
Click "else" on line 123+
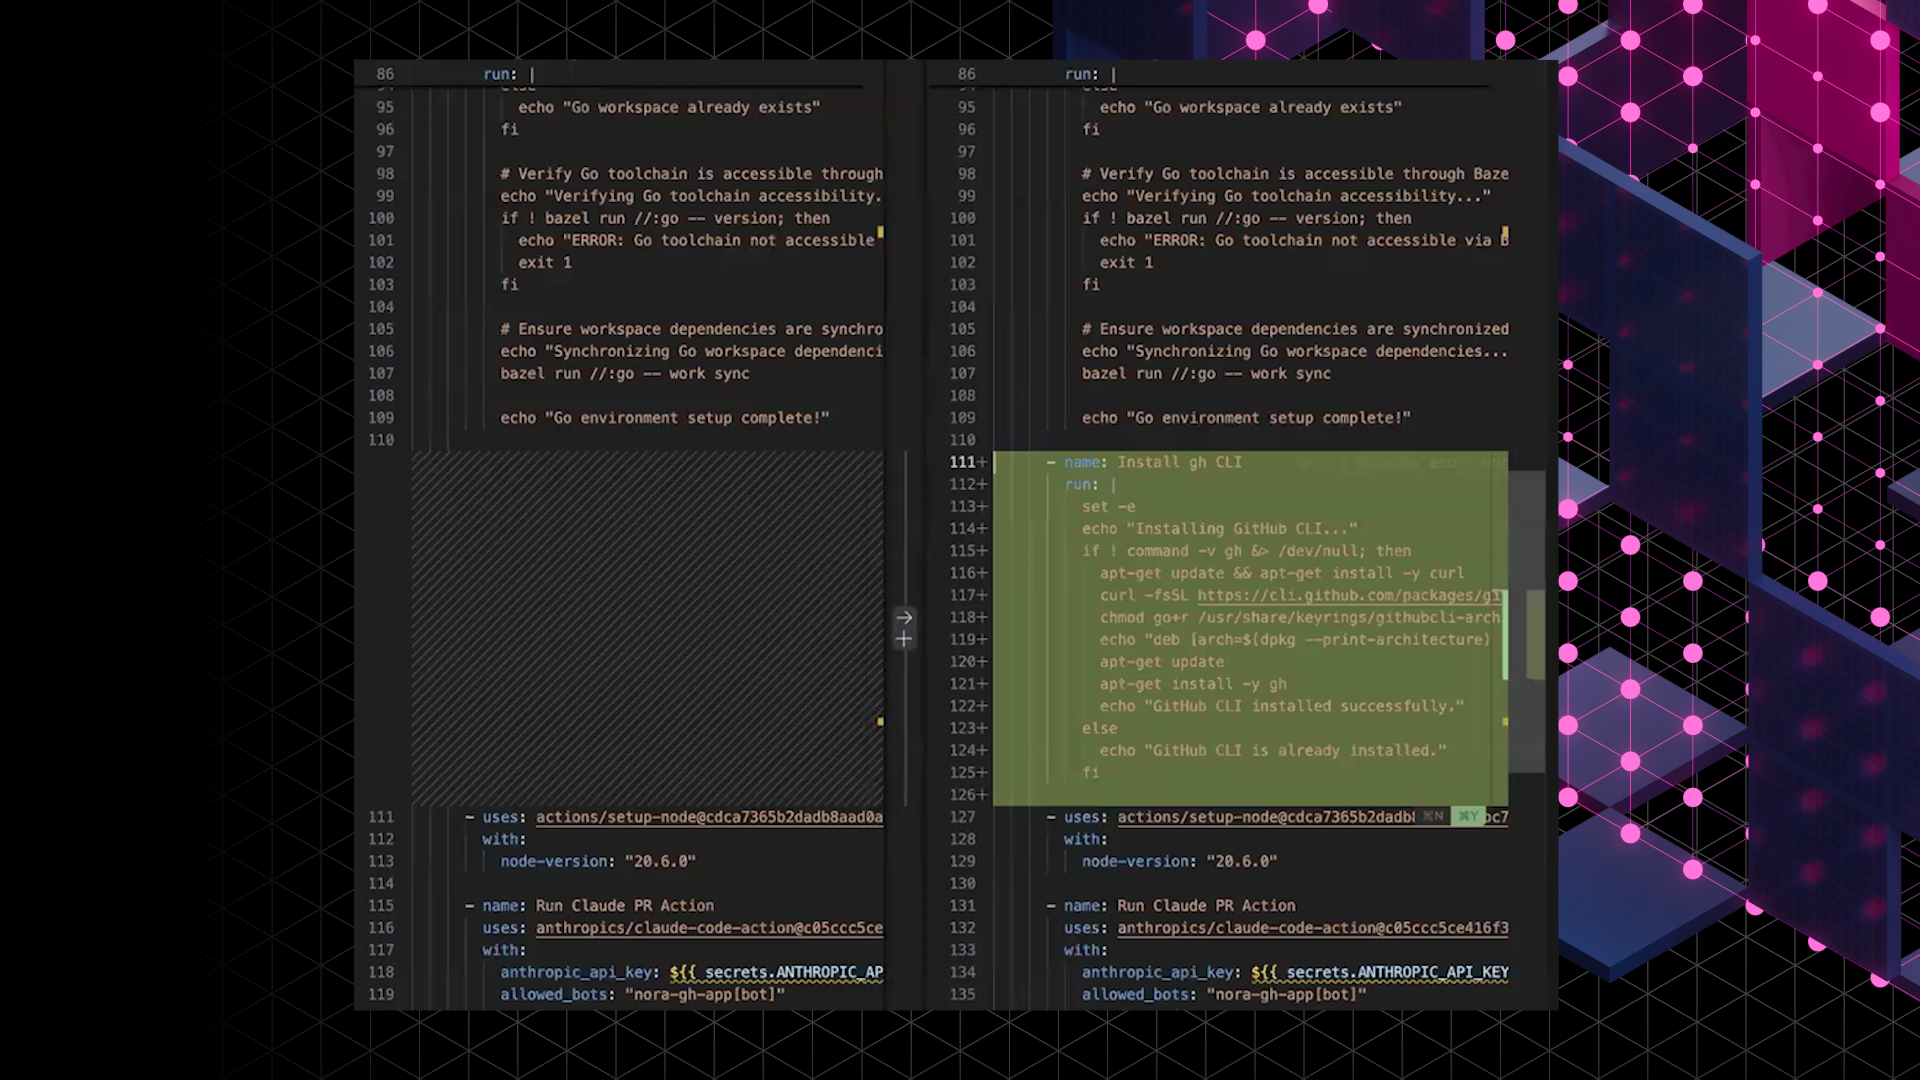point(1099,728)
